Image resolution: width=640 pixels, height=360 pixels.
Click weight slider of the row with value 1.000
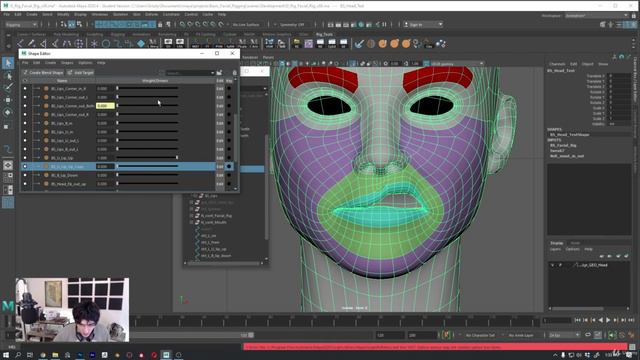click(x=147, y=158)
